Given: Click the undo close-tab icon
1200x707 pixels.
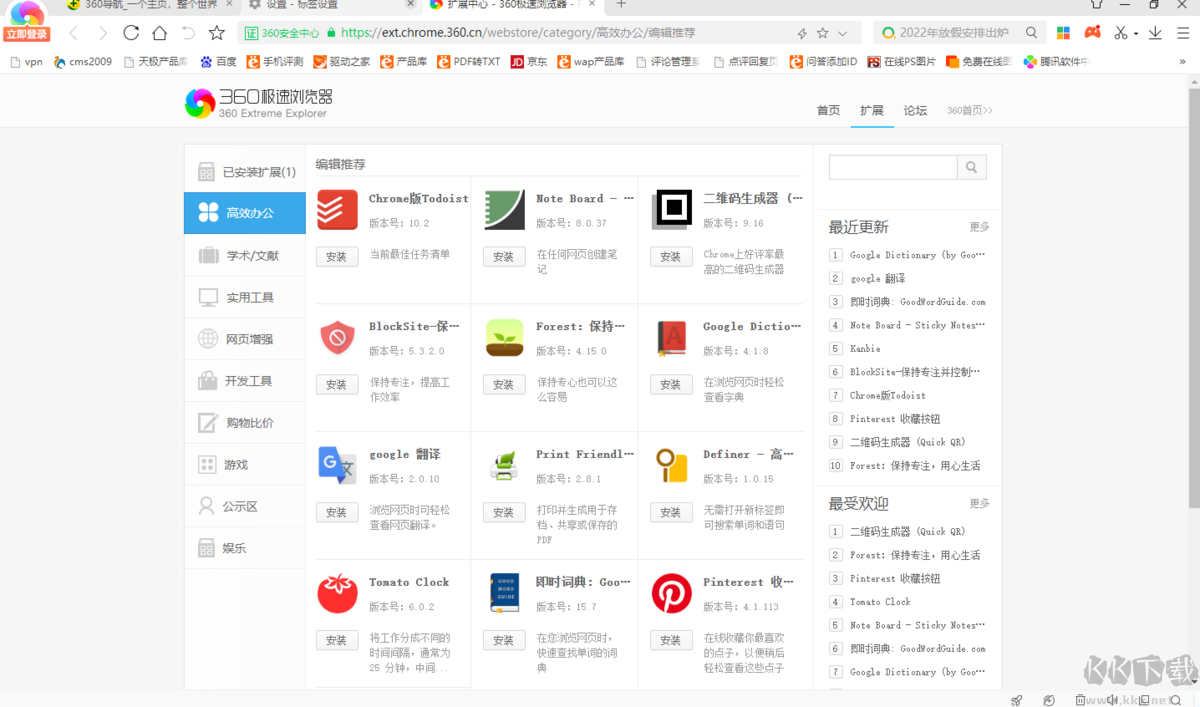Looking at the screenshot, I should tap(188, 33).
